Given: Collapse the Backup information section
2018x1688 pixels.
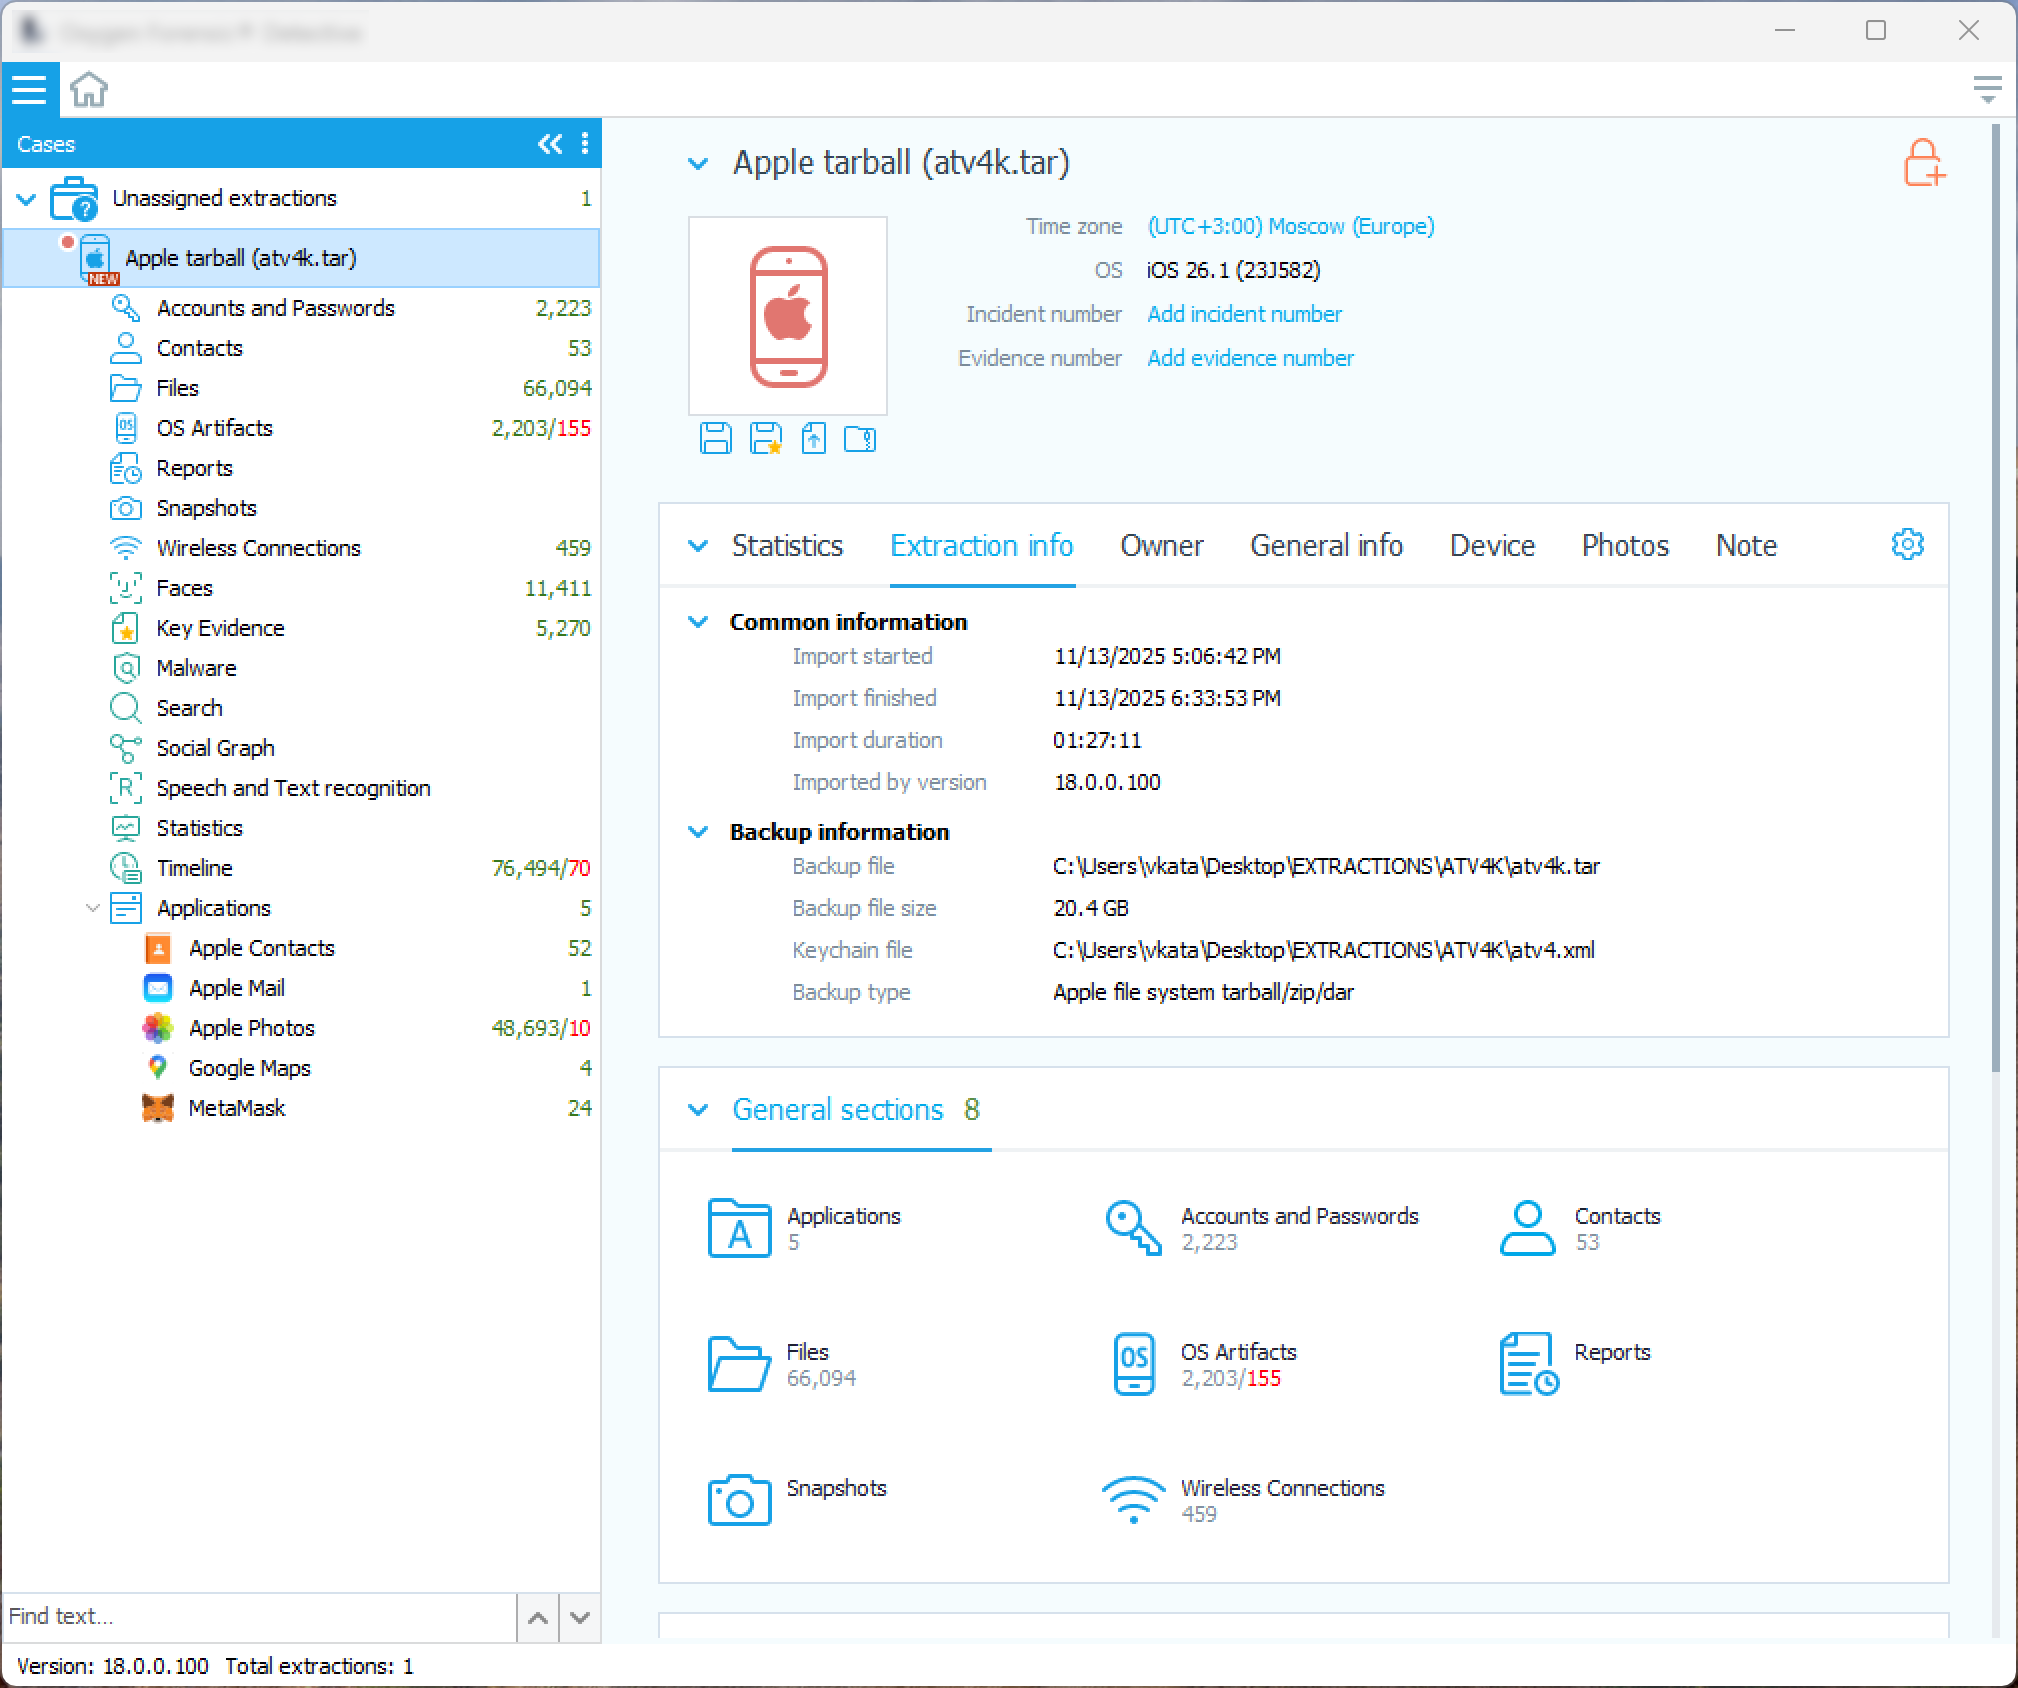Looking at the screenshot, I should coord(698,832).
